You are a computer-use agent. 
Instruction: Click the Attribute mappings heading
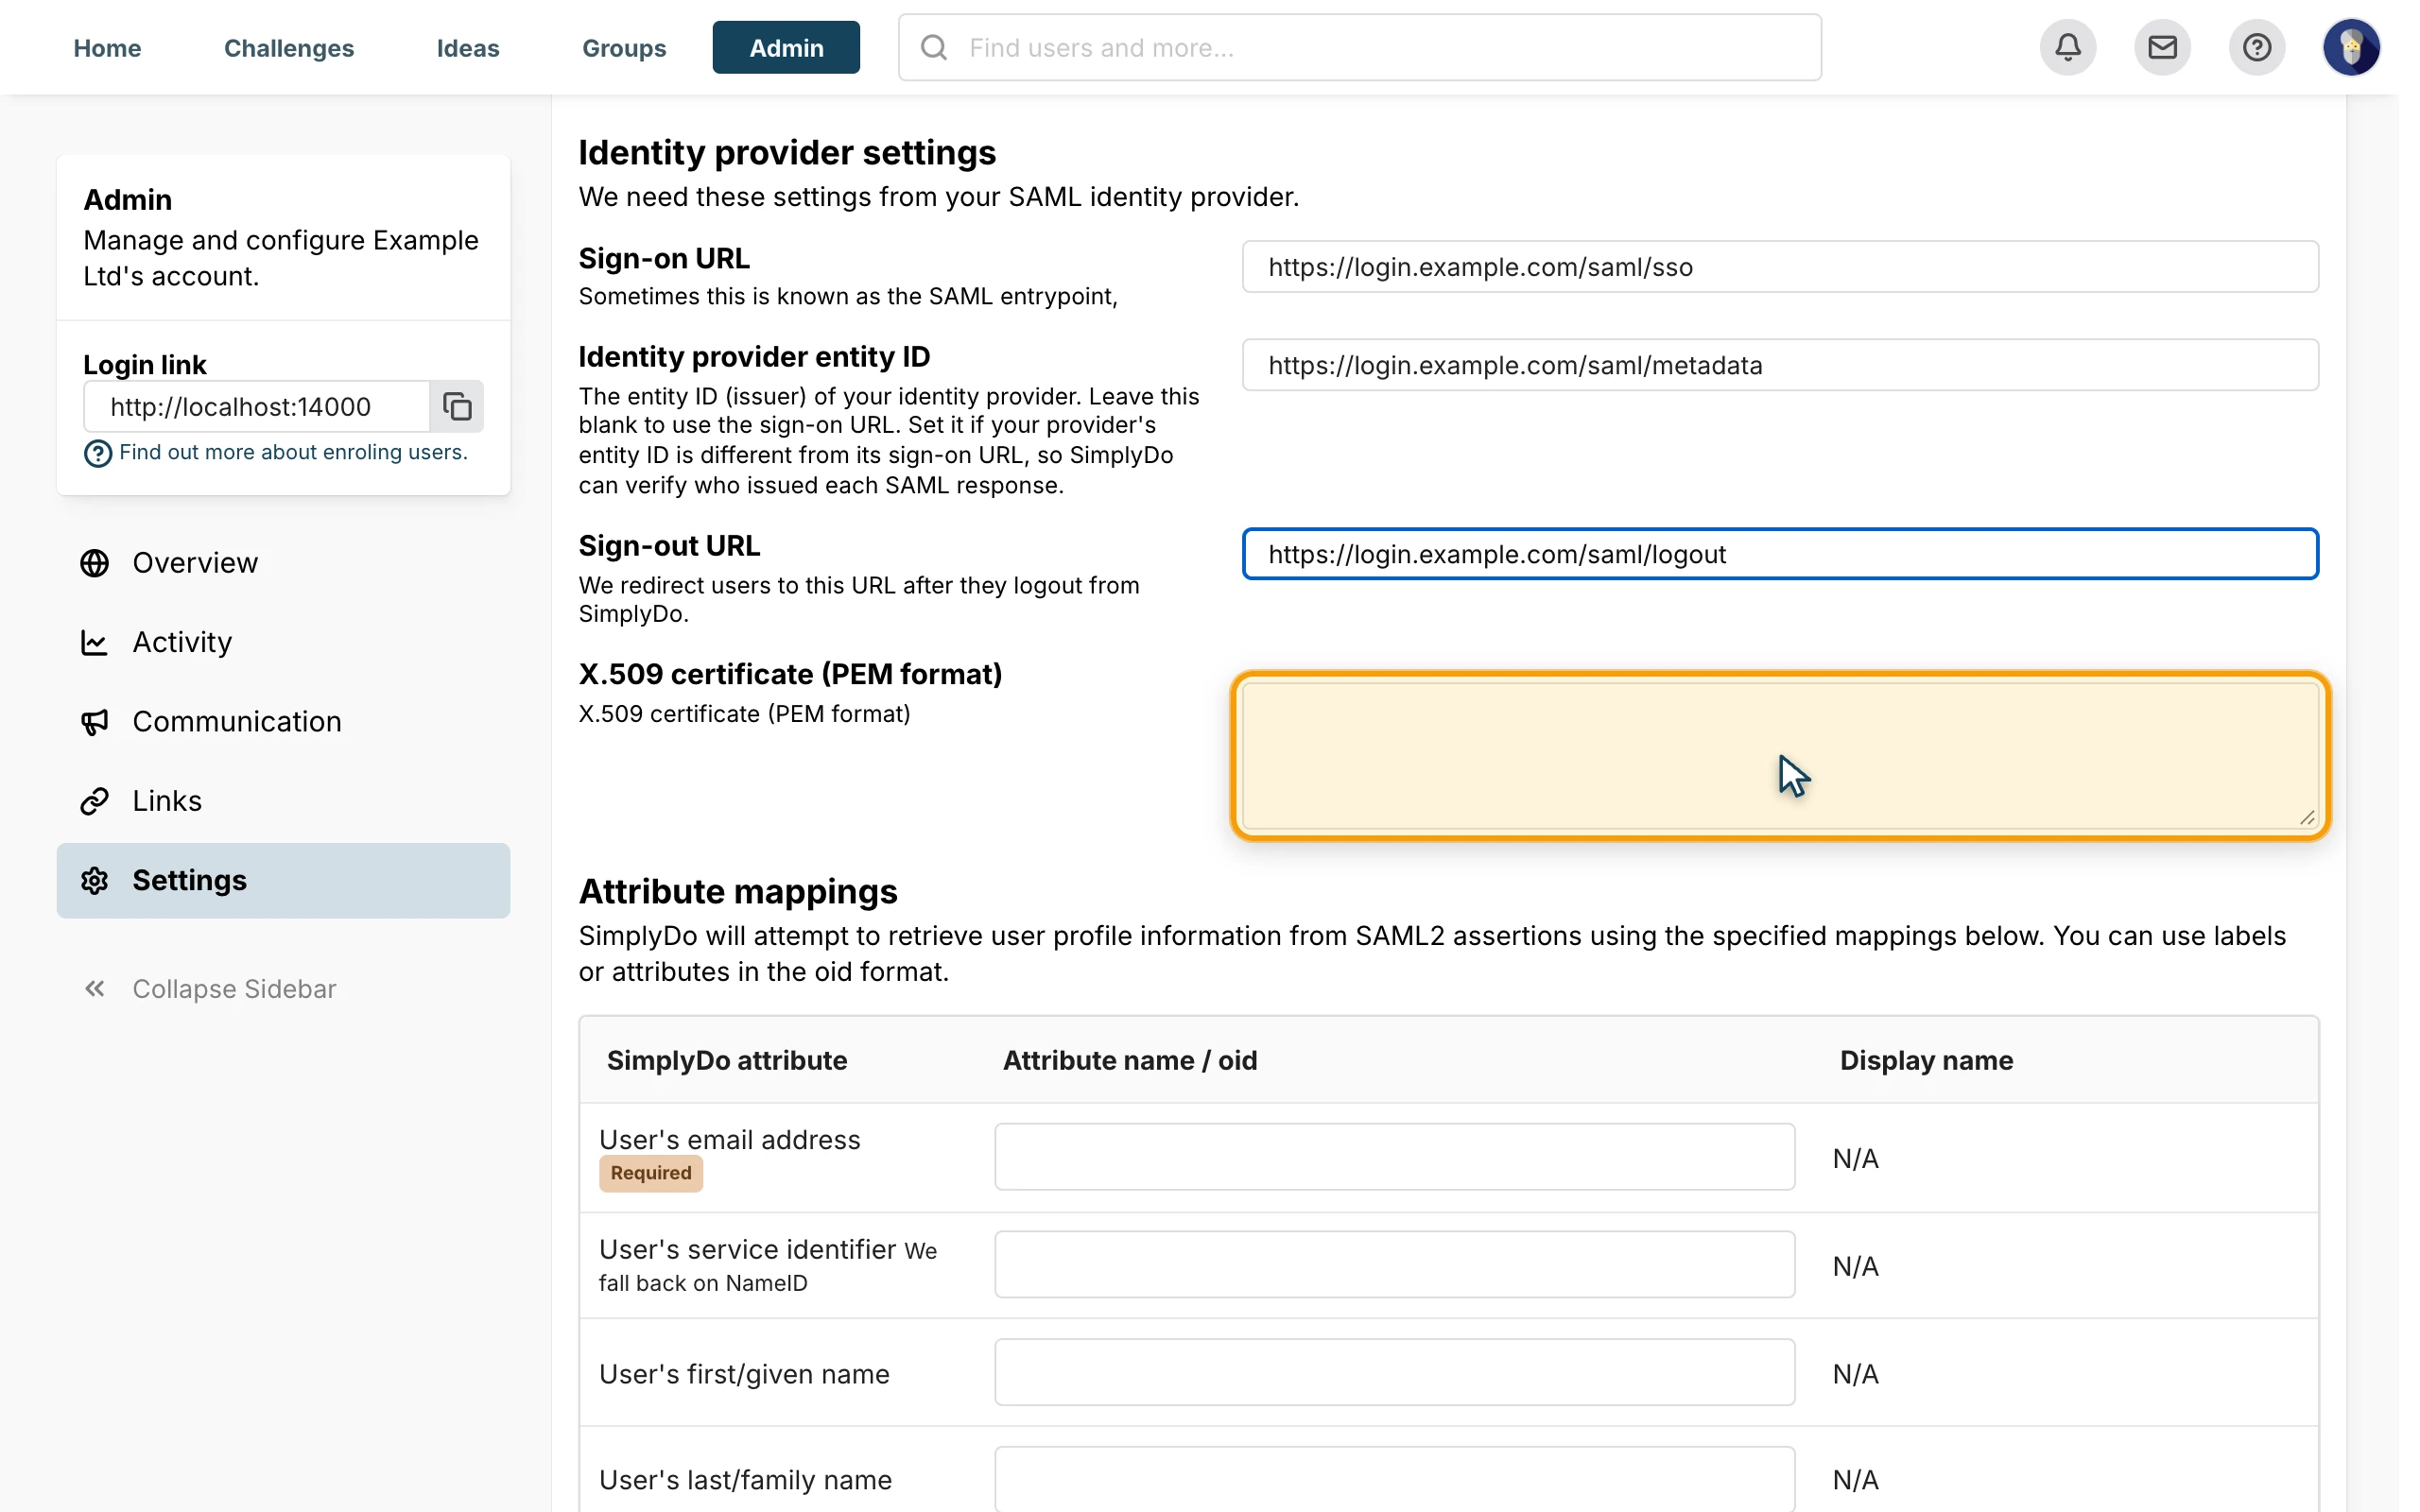point(738,891)
